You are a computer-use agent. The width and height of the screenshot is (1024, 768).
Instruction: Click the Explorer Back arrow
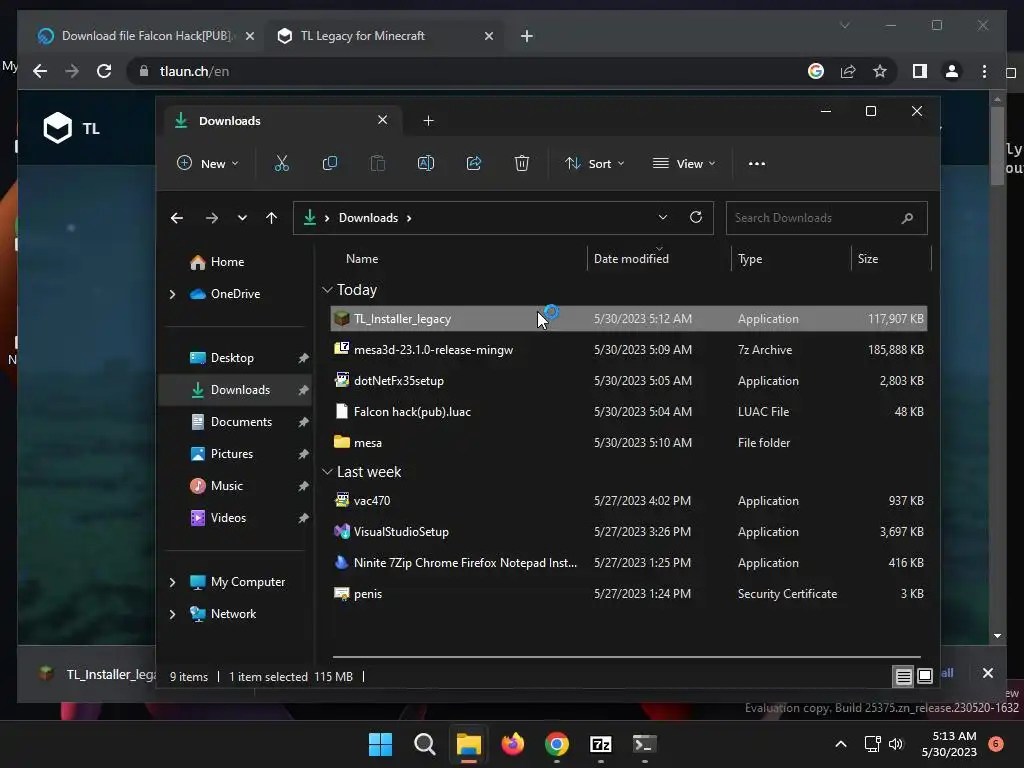tap(177, 218)
